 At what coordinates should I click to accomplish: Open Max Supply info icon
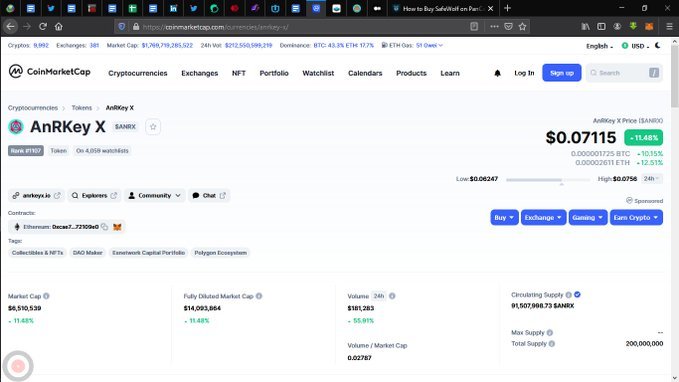pos(550,333)
